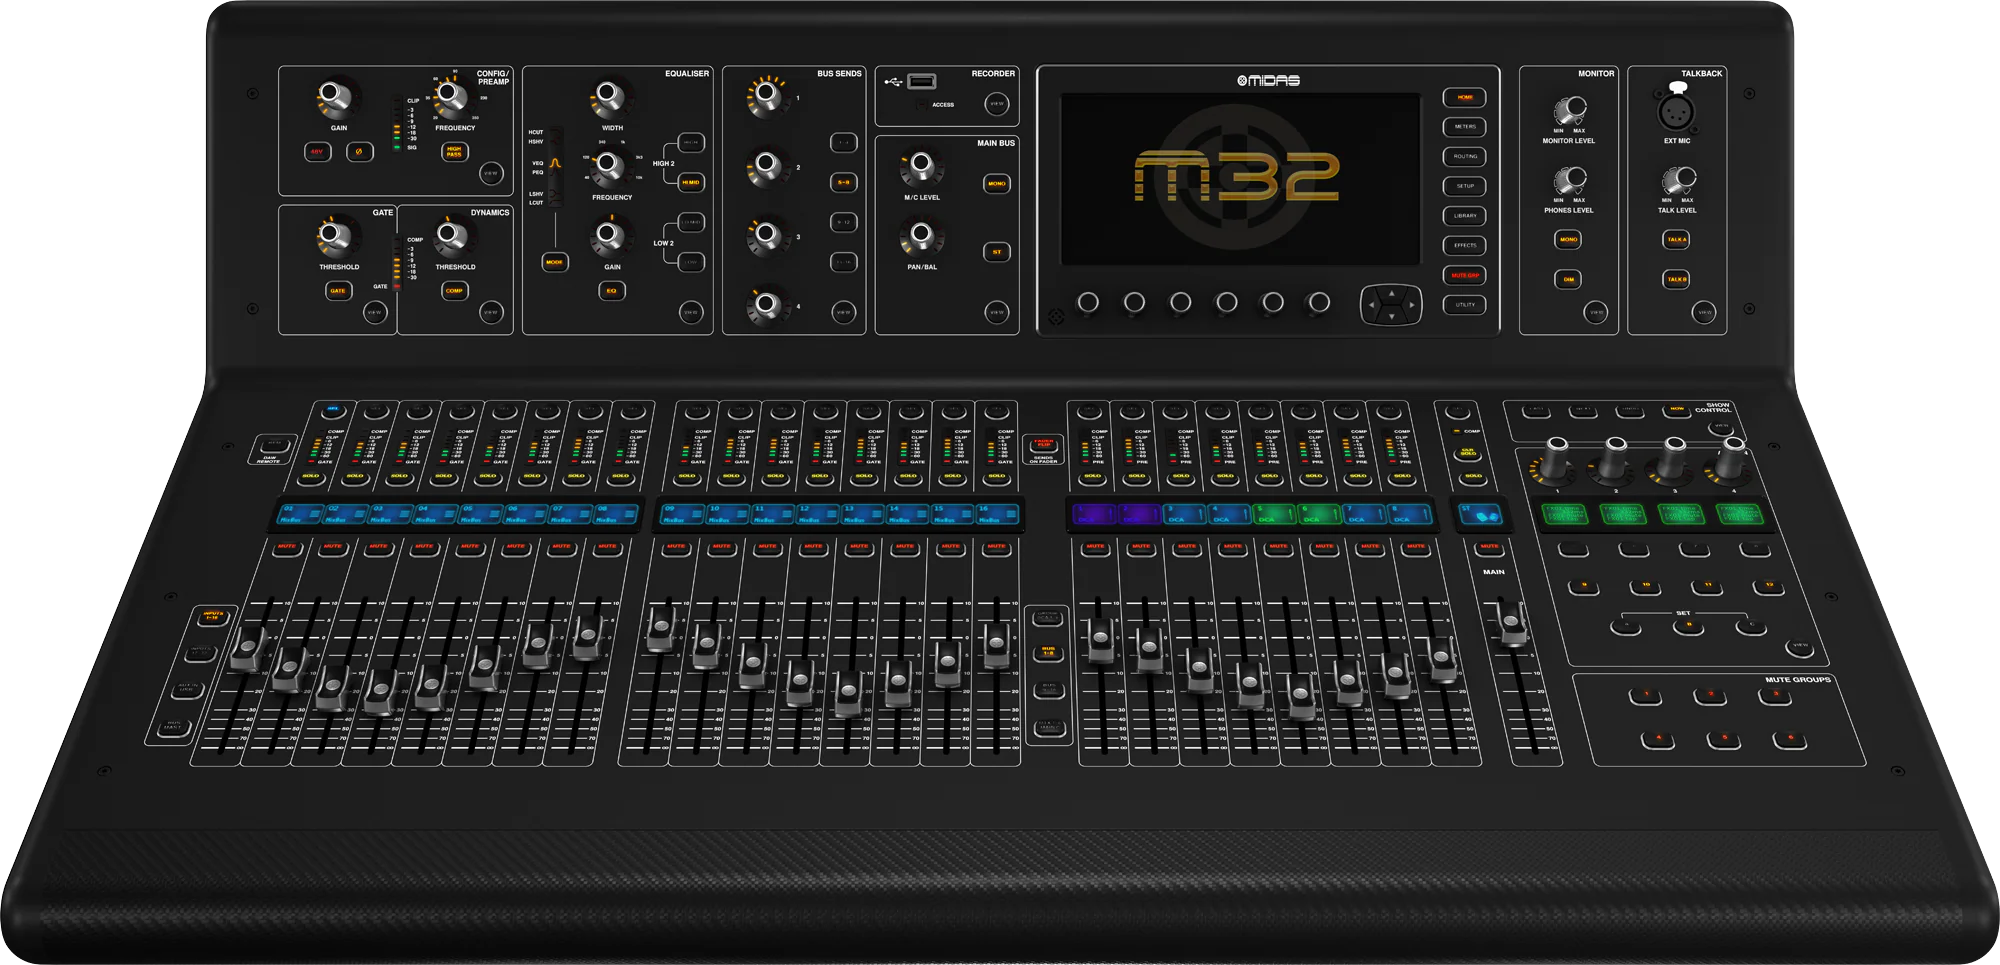This screenshot has width=2000, height=965.
Task: Click VIEW in the Config/Preamp section
Action: (x=490, y=173)
